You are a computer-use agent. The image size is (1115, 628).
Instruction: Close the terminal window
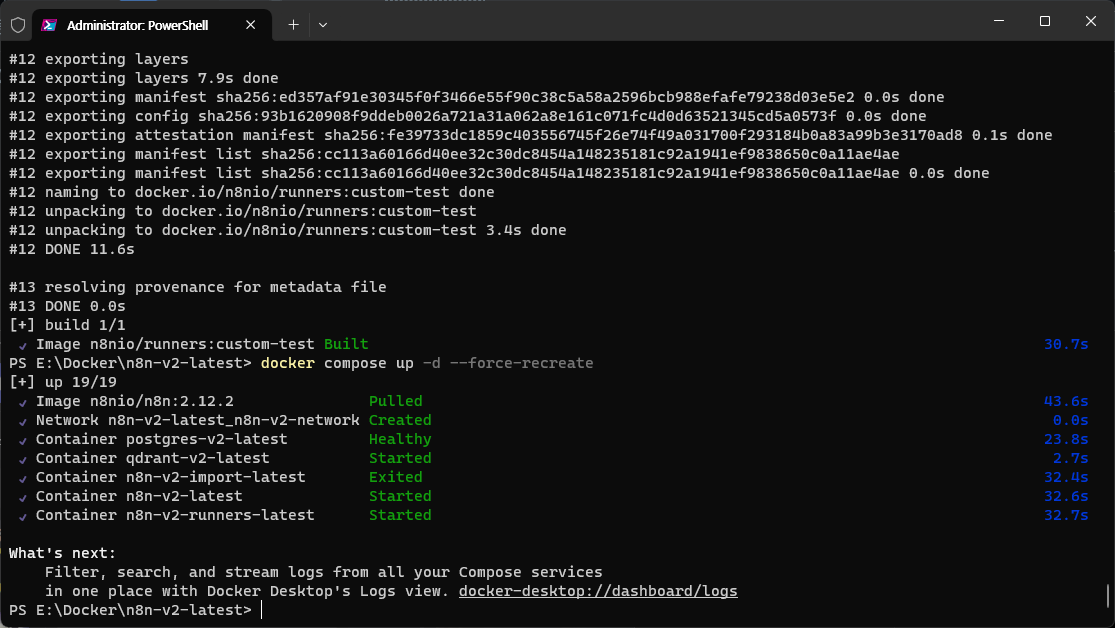[1091, 21]
